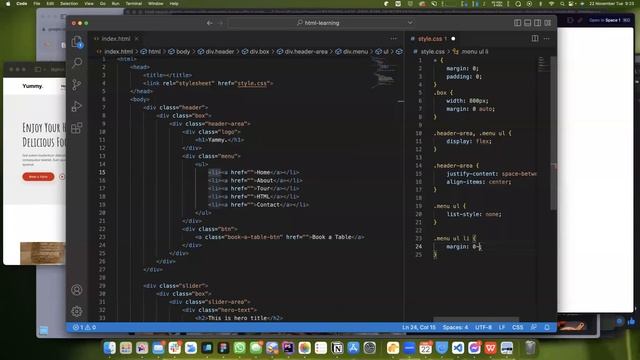Open the Selection menu
The height and width of the screenshot is (360, 640).
click(x=69, y=4)
